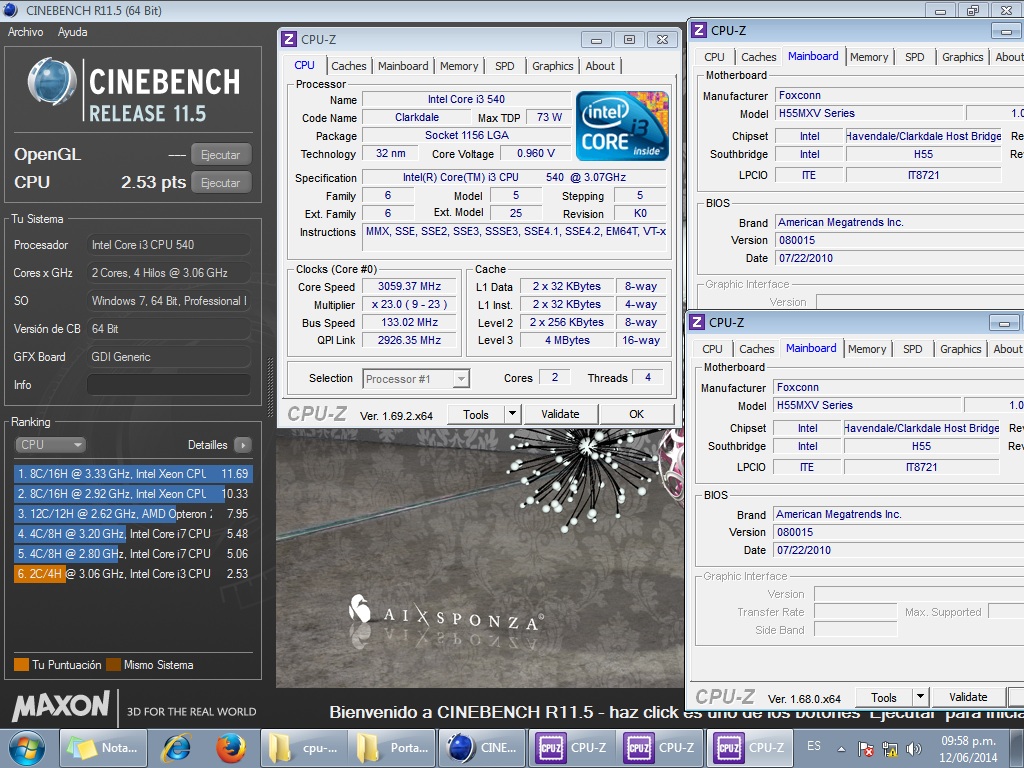This screenshot has height=768, width=1024.
Task: Click ES language indicator in taskbar
Action: coord(814,746)
